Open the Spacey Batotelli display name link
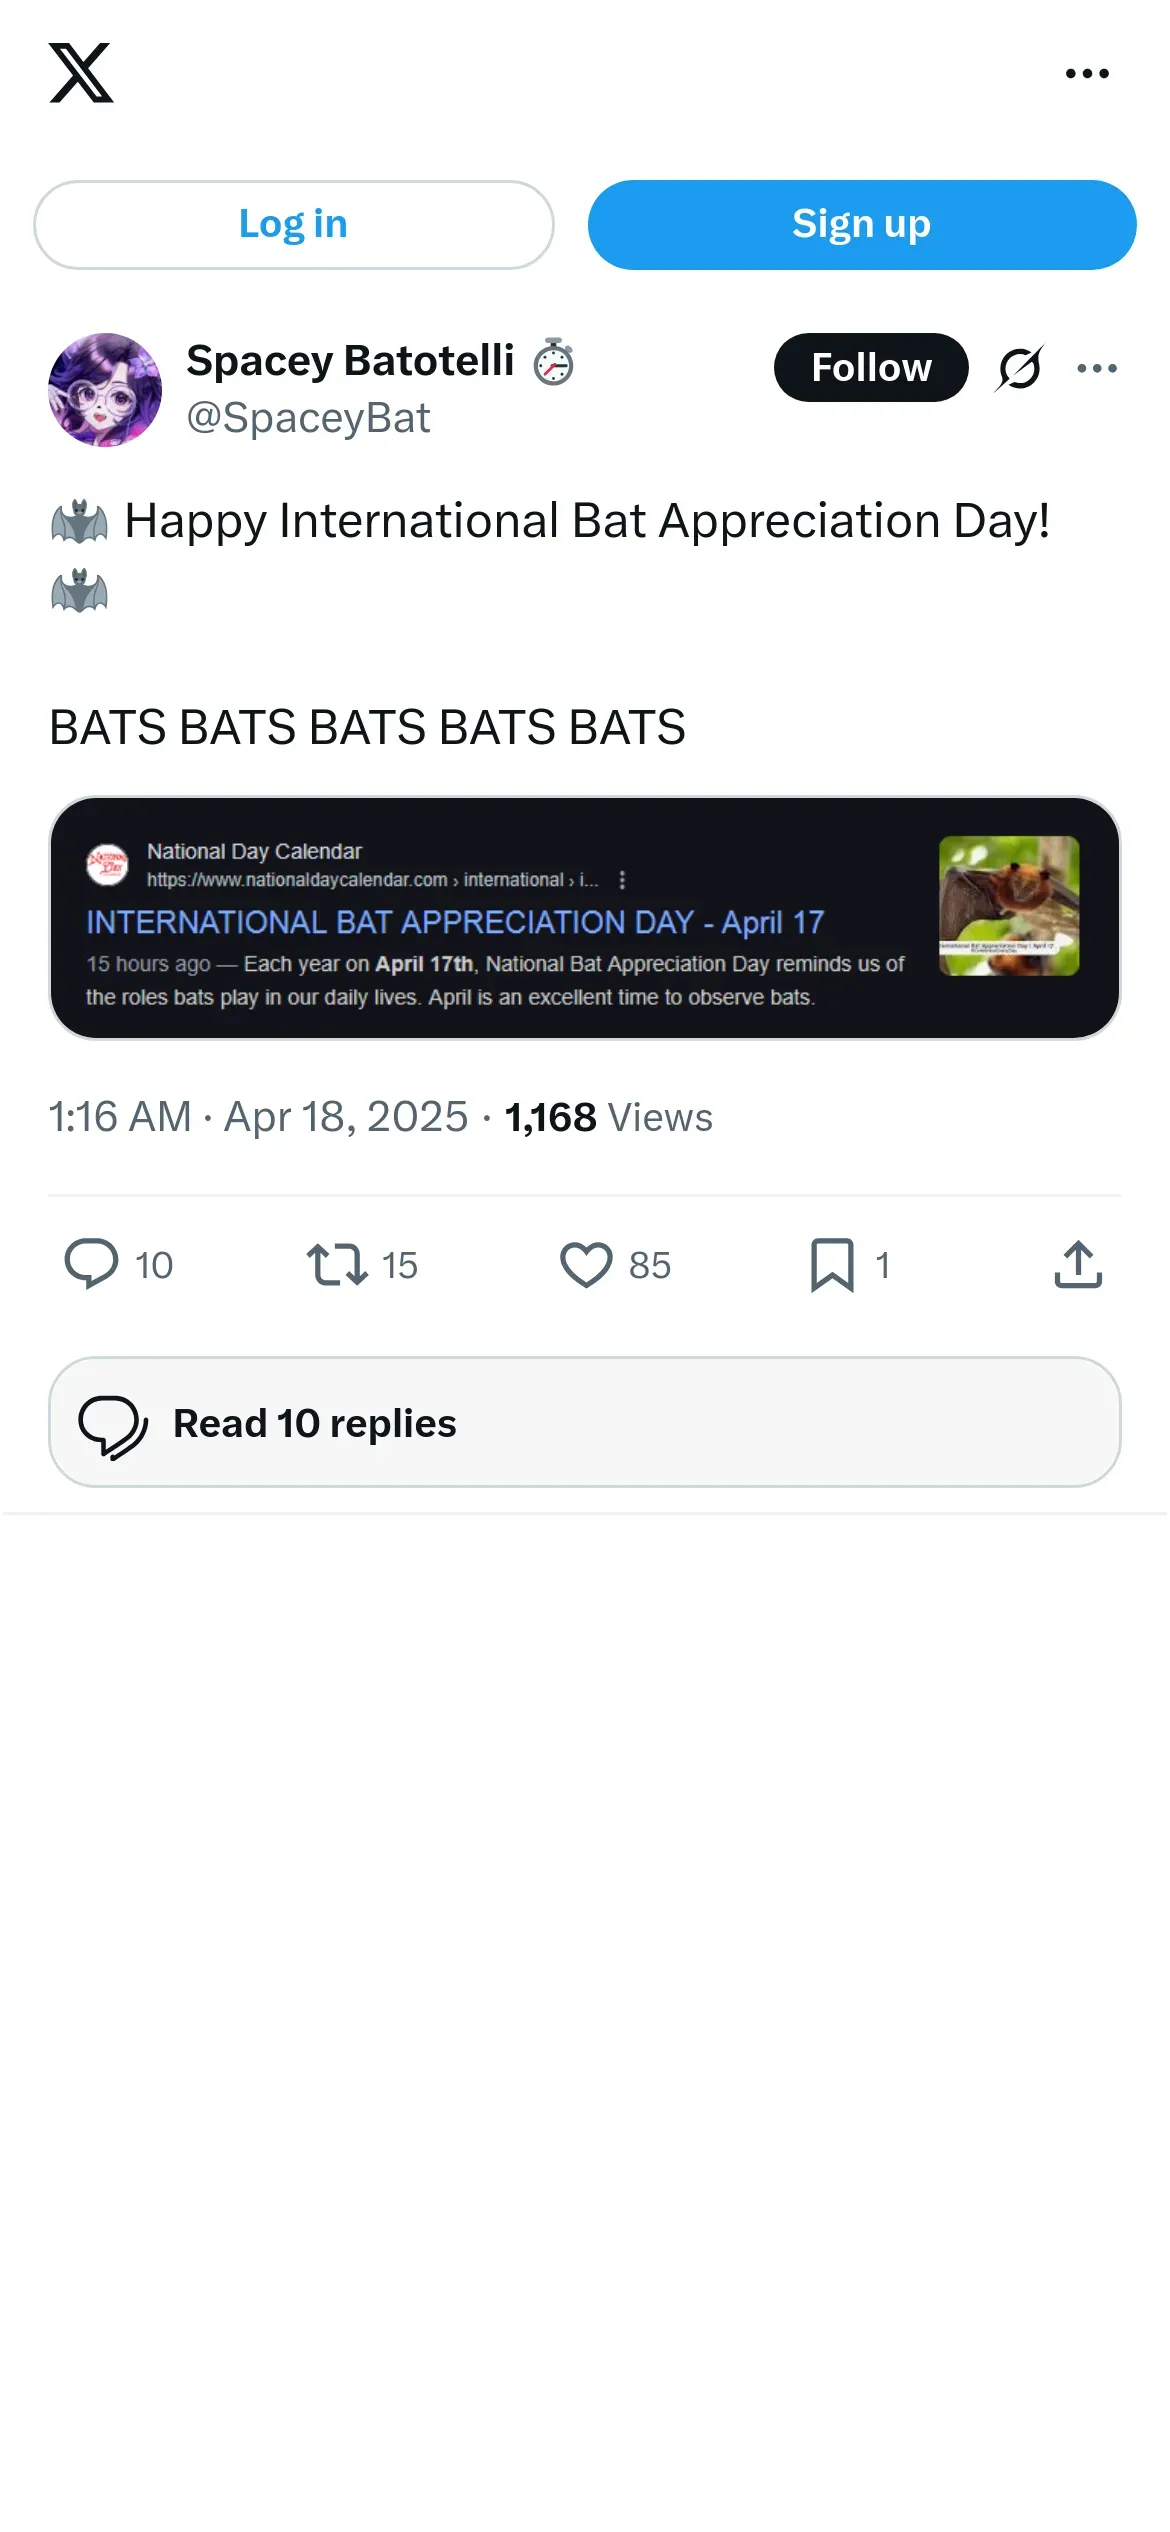The width and height of the screenshot is (1170, 2532). coord(350,361)
